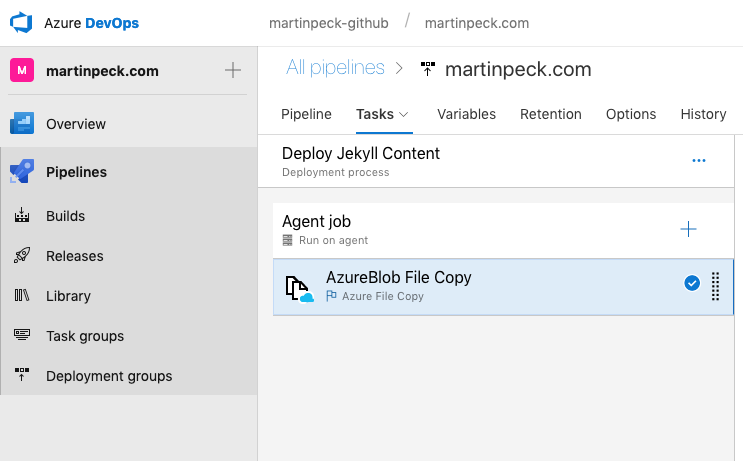This screenshot has height=461, width=743.
Task: Open Releases under Pipelines
Action: [x=74, y=256]
